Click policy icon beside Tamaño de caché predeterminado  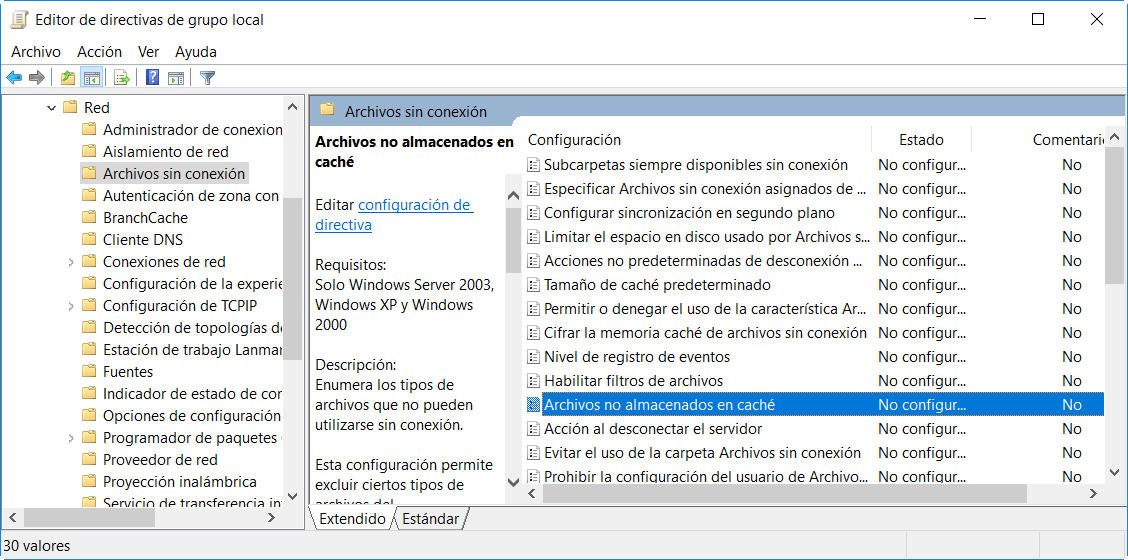534,285
